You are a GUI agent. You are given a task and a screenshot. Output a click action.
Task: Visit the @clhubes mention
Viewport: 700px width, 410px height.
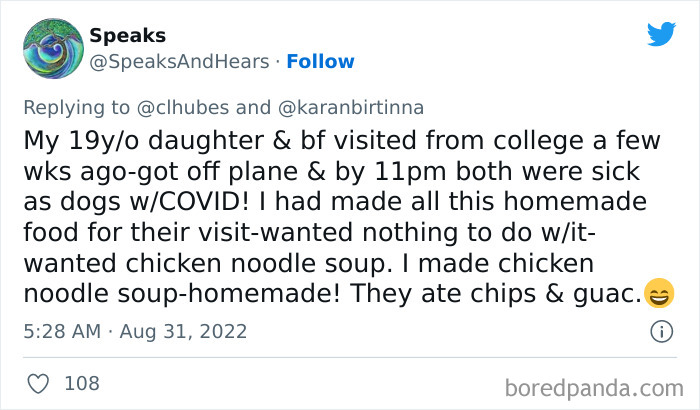[x=183, y=108]
